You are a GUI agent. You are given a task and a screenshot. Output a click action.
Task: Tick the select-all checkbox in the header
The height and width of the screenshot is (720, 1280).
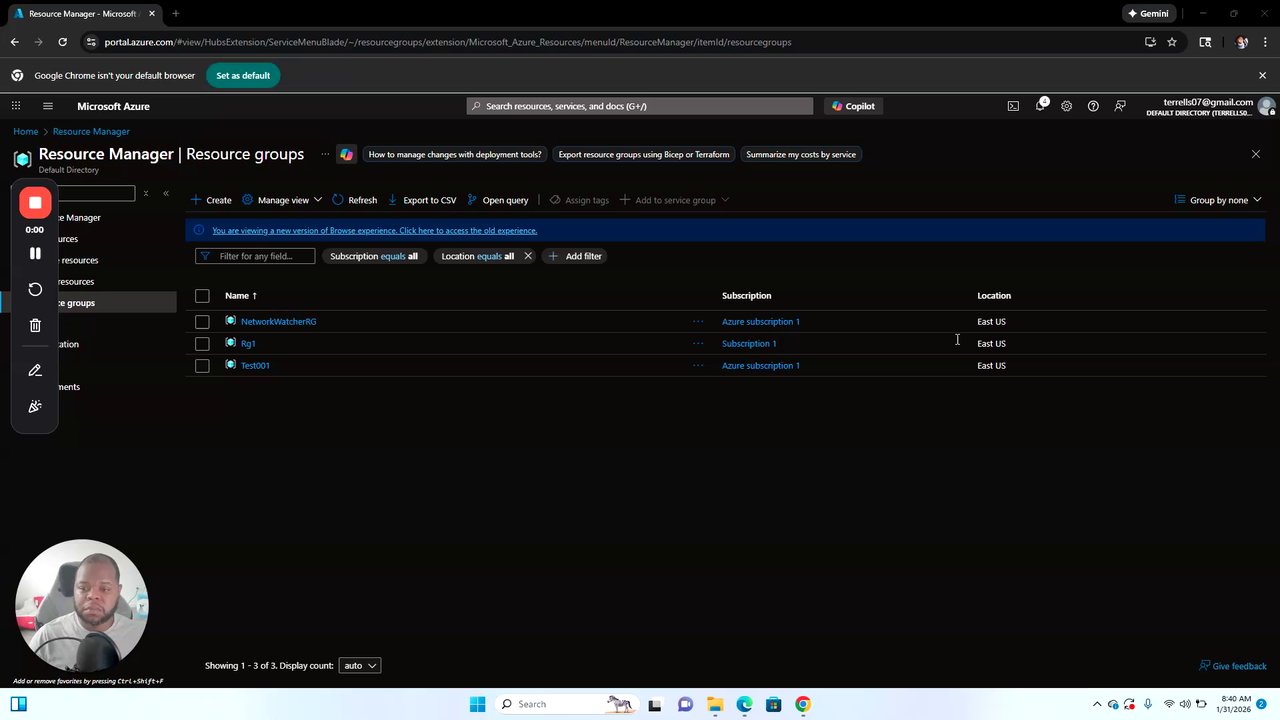202,296
